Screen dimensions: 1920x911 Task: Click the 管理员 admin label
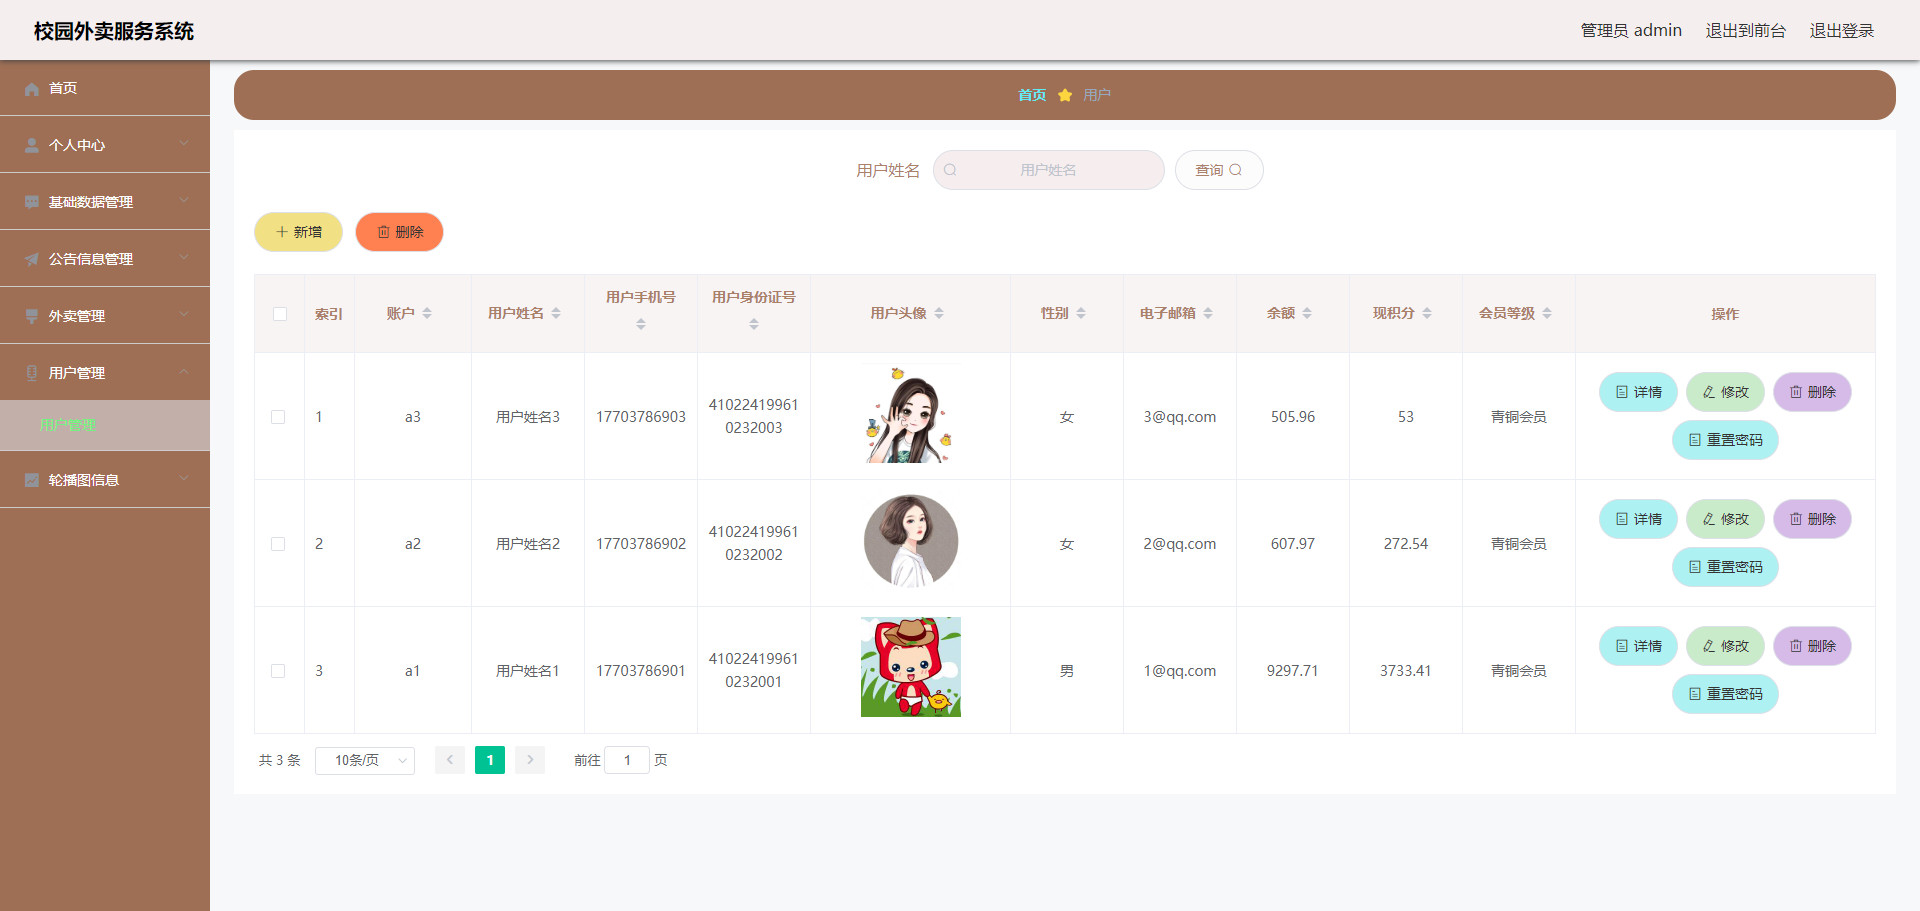(1631, 31)
